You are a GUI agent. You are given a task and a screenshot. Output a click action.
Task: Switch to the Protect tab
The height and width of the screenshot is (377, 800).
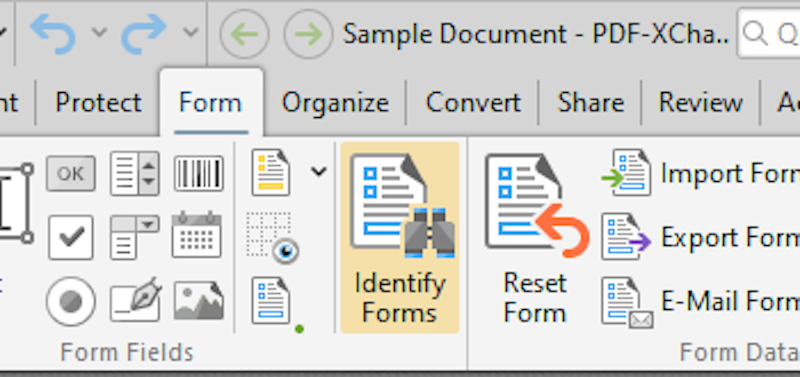pyautogui.click(x=98, y=103)
